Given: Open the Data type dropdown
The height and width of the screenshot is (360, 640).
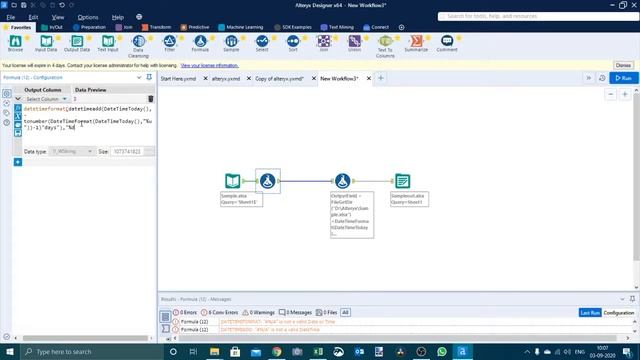Looking at the screenshot, I should (x=72, y=151).
